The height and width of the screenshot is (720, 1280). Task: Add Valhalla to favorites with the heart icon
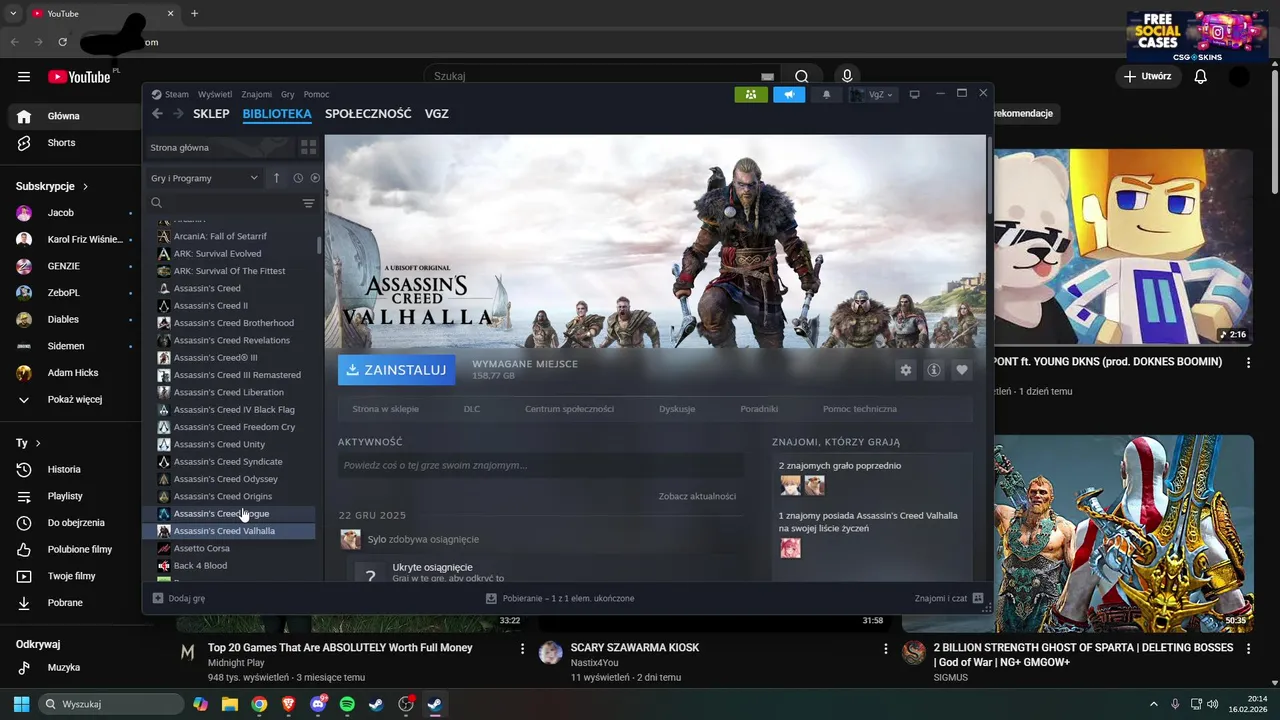(962, 370)
